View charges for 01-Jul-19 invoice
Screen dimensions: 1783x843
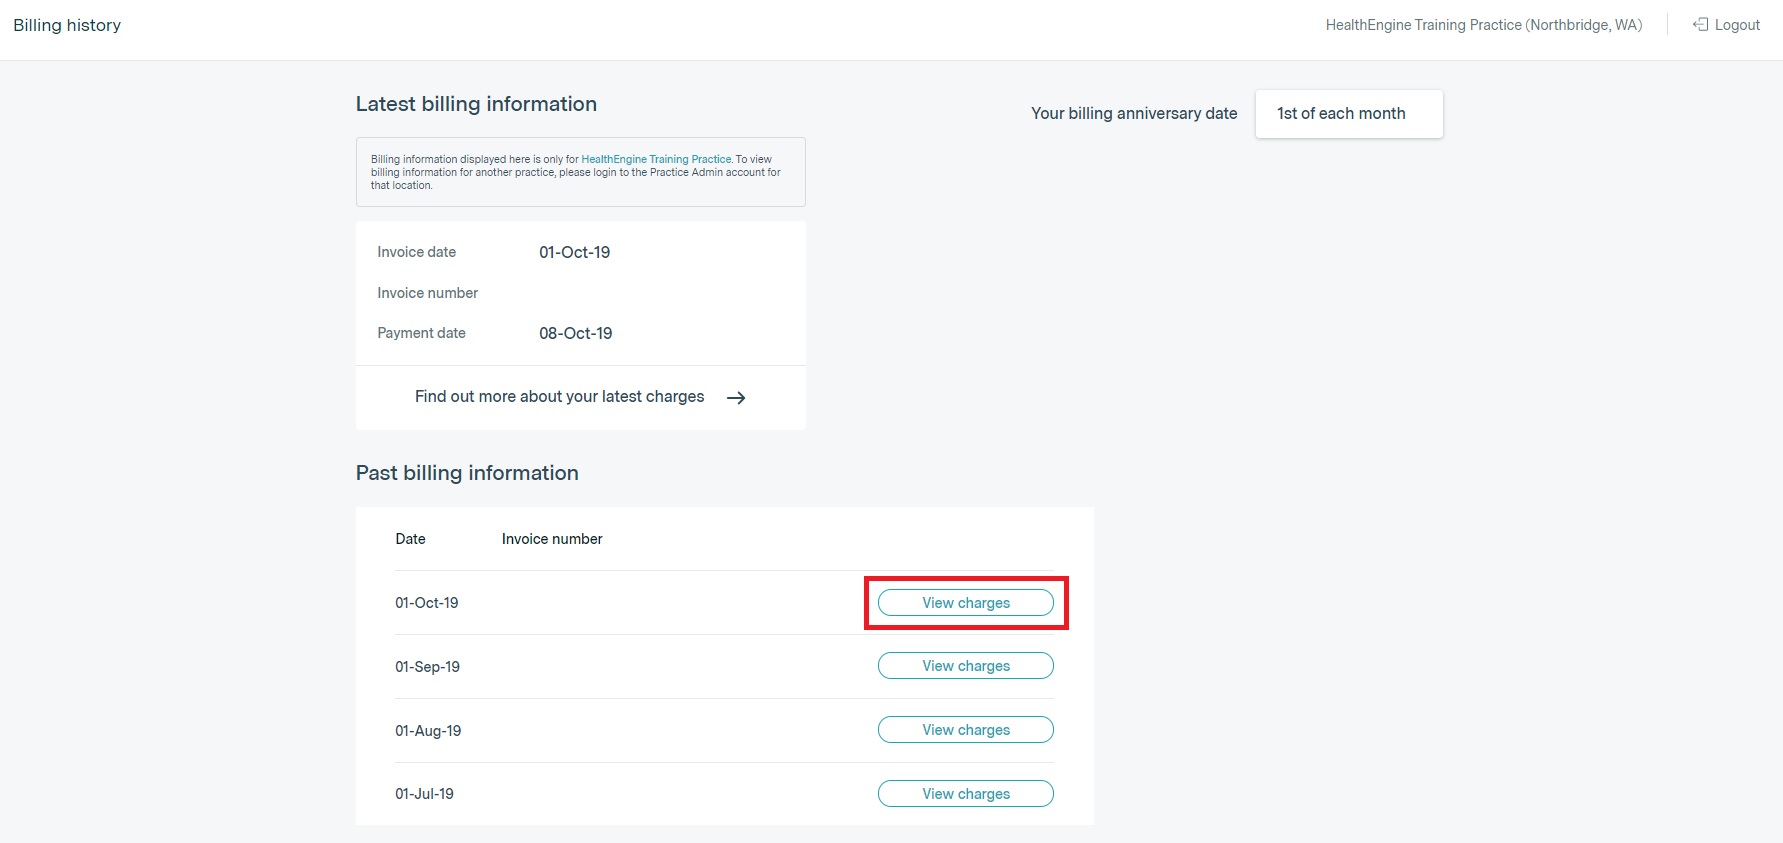966,794
